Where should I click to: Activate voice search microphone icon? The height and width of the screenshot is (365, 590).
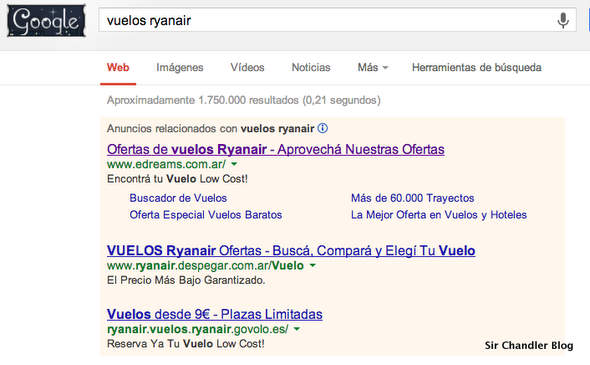pyautogui.click(x=563, y=20)
